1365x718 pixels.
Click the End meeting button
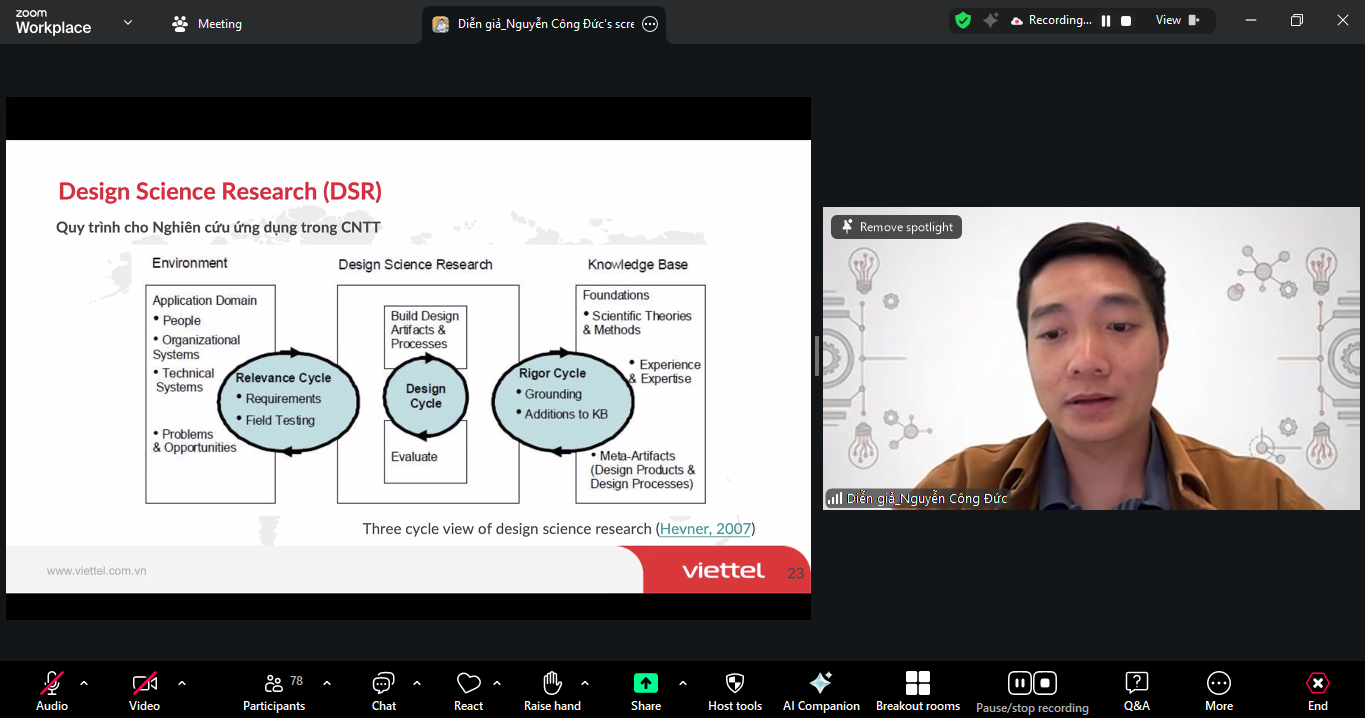[1318, 691]
